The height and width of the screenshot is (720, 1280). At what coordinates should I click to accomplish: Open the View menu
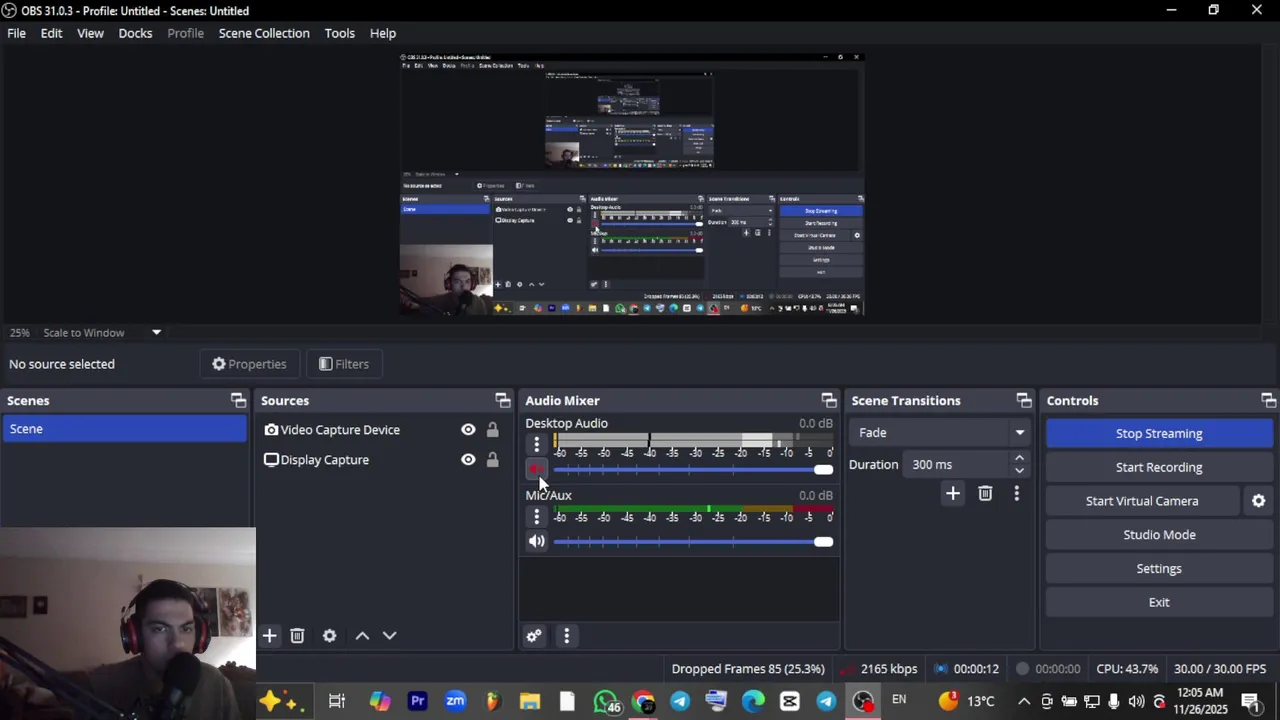tap(90, 33)
